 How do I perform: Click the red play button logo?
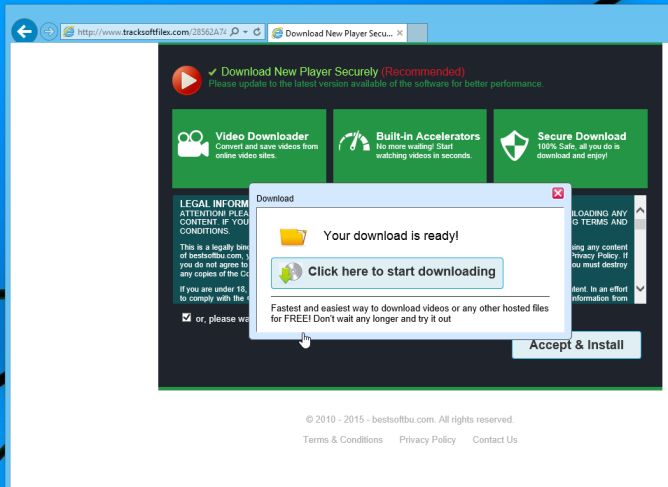(187, 80)
